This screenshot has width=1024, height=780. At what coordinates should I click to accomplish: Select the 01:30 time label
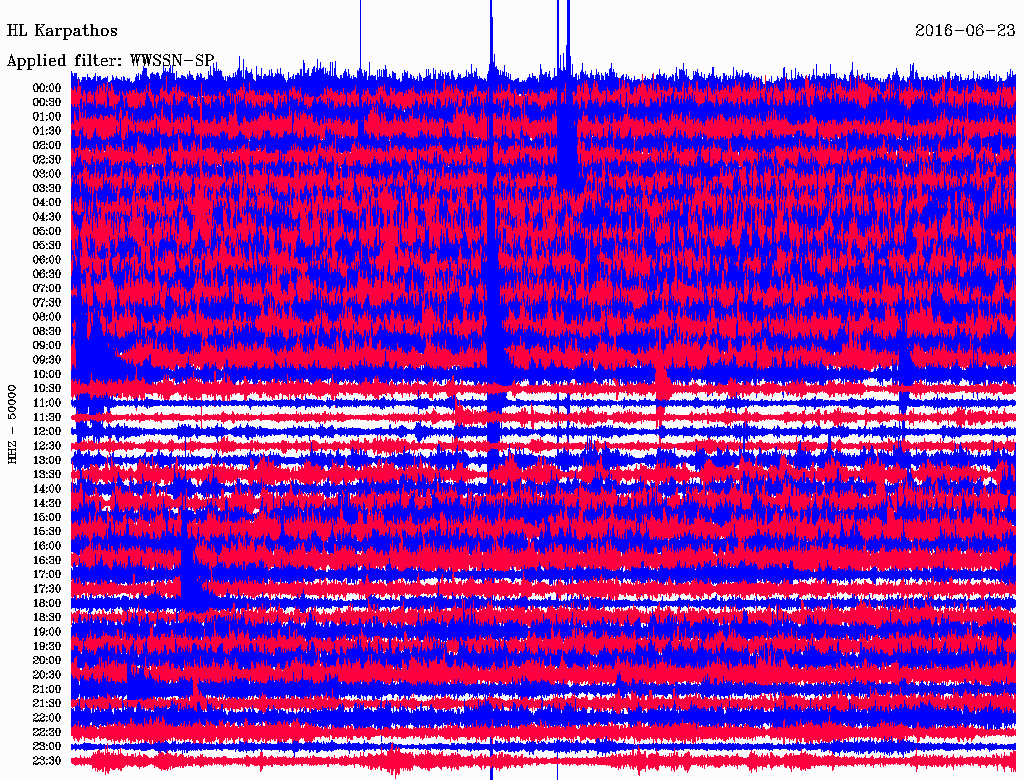coord(47,131)
